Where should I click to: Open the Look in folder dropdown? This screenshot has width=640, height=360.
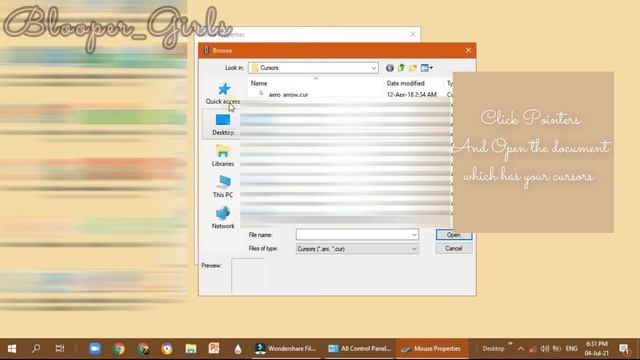click(313, 68)
